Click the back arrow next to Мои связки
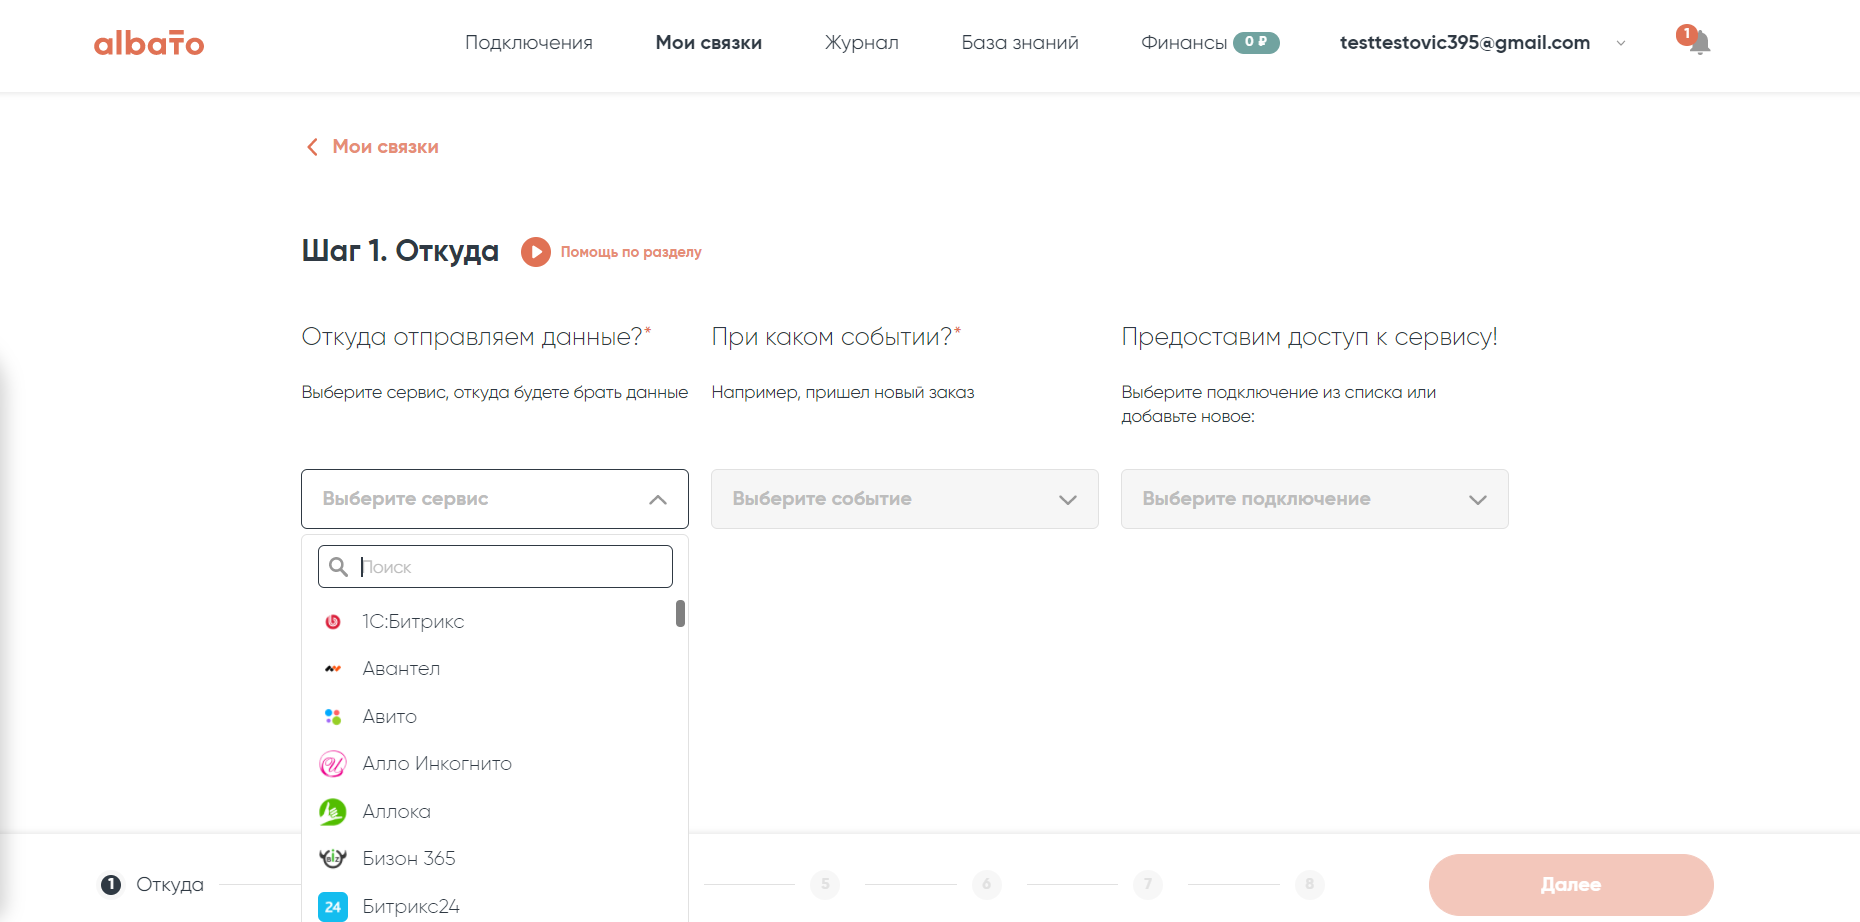 [312, 147]
